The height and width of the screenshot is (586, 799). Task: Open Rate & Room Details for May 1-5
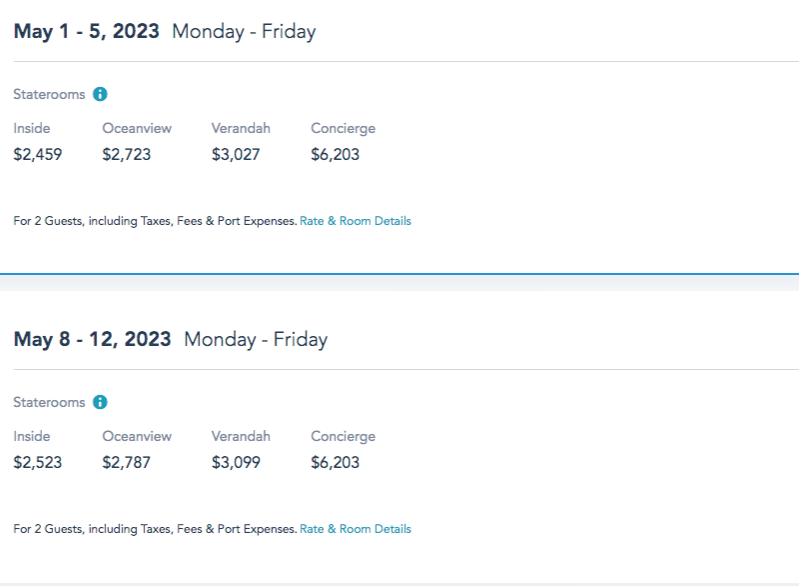[x=355, y=221]
